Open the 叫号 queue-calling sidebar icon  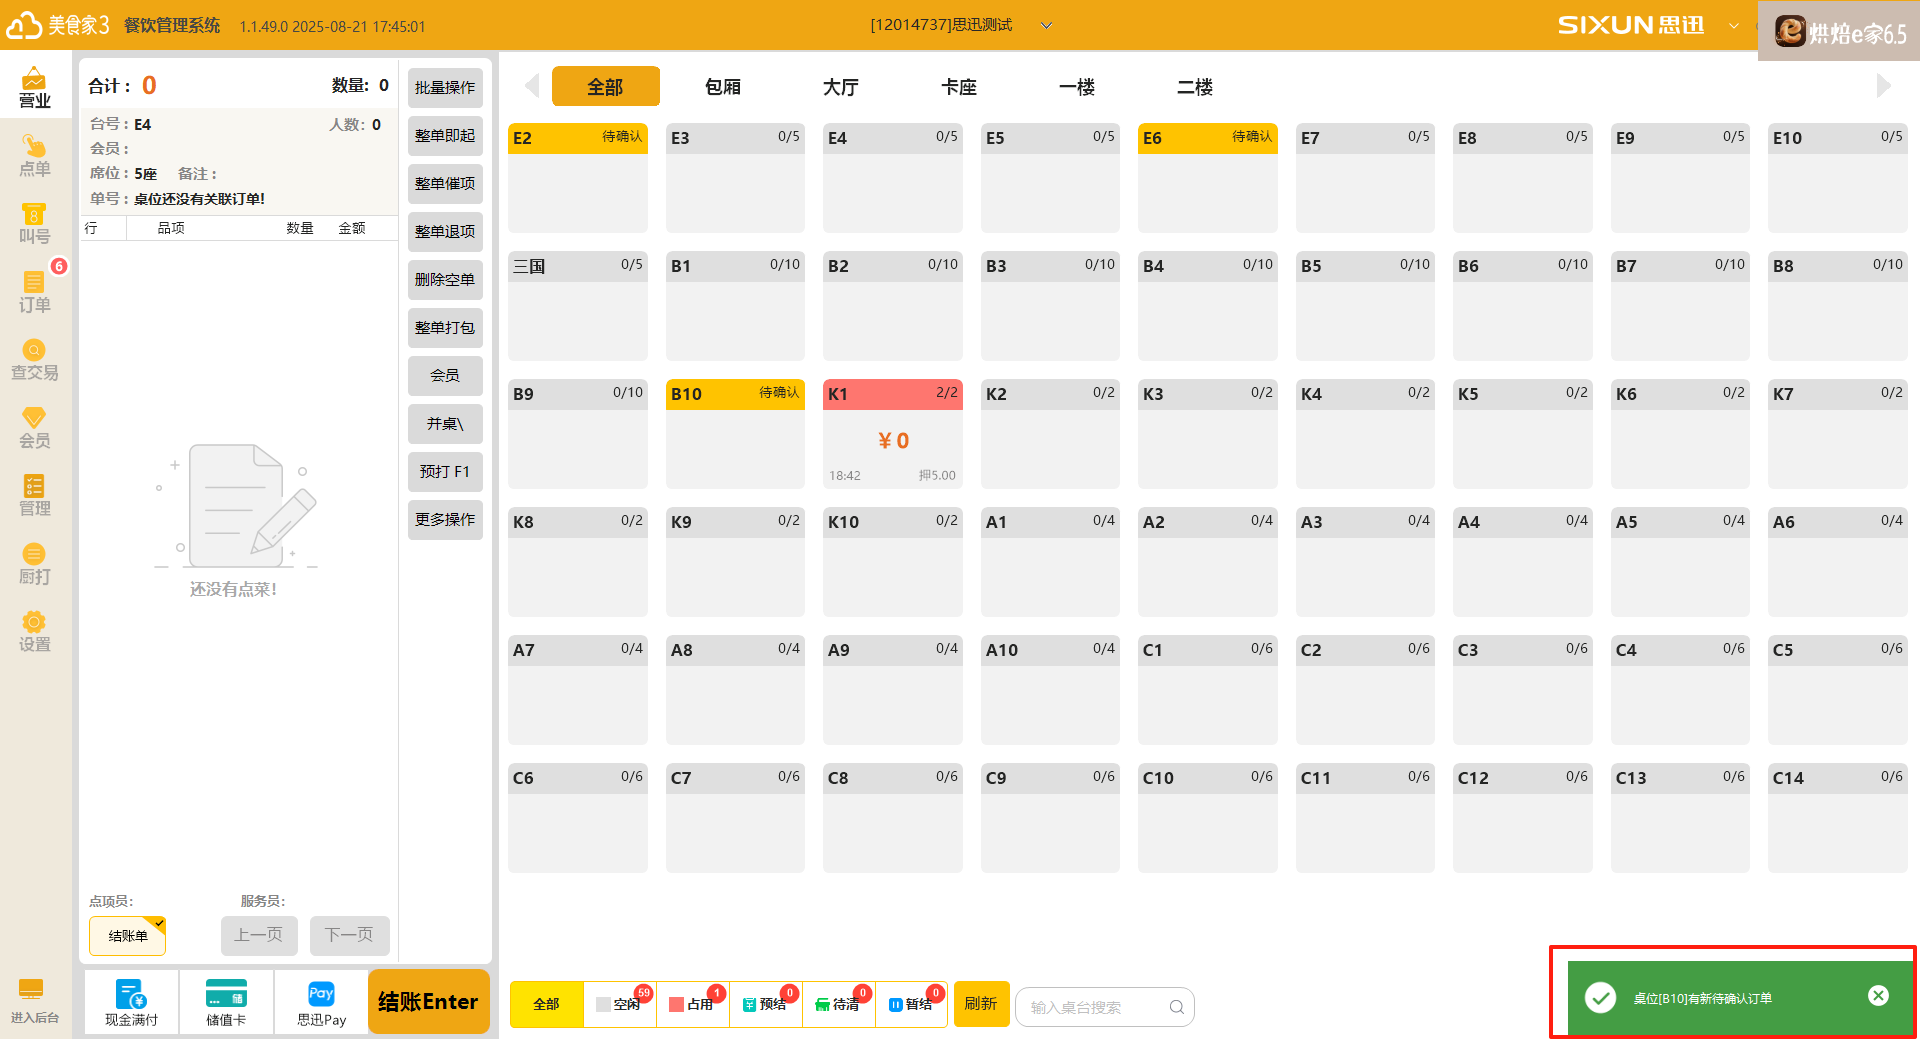pos(34,223)
